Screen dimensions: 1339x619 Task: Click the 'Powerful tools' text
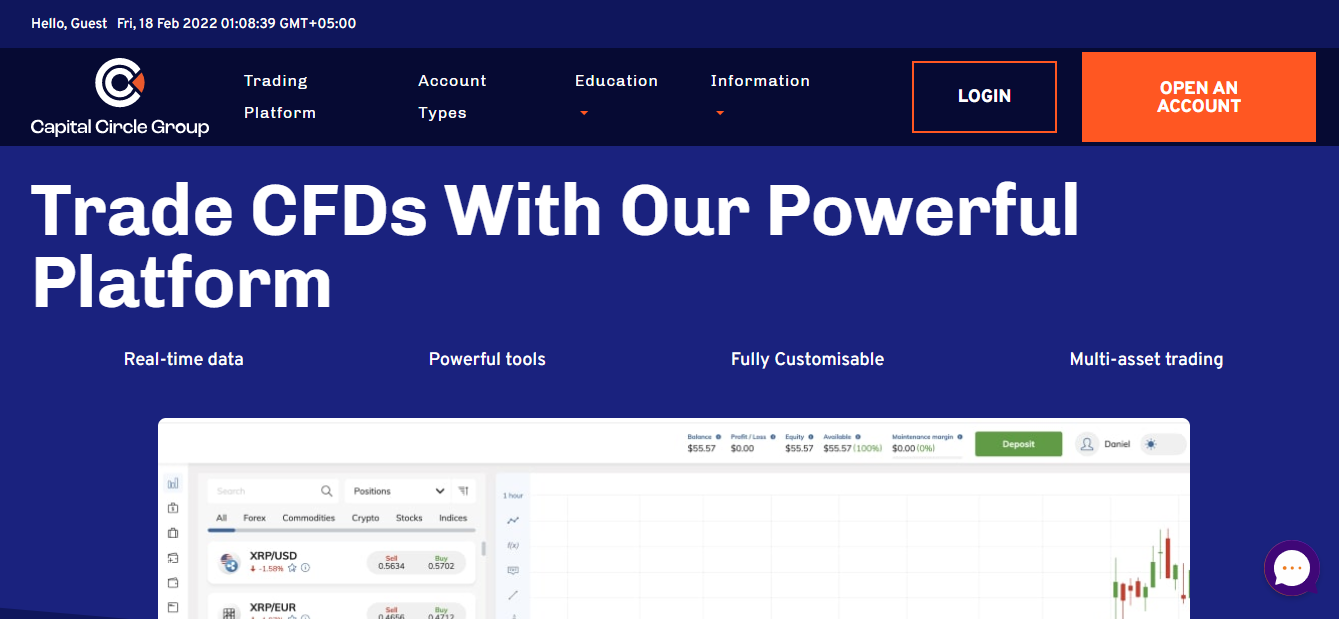pyautogui.click(x=487, y=359)
